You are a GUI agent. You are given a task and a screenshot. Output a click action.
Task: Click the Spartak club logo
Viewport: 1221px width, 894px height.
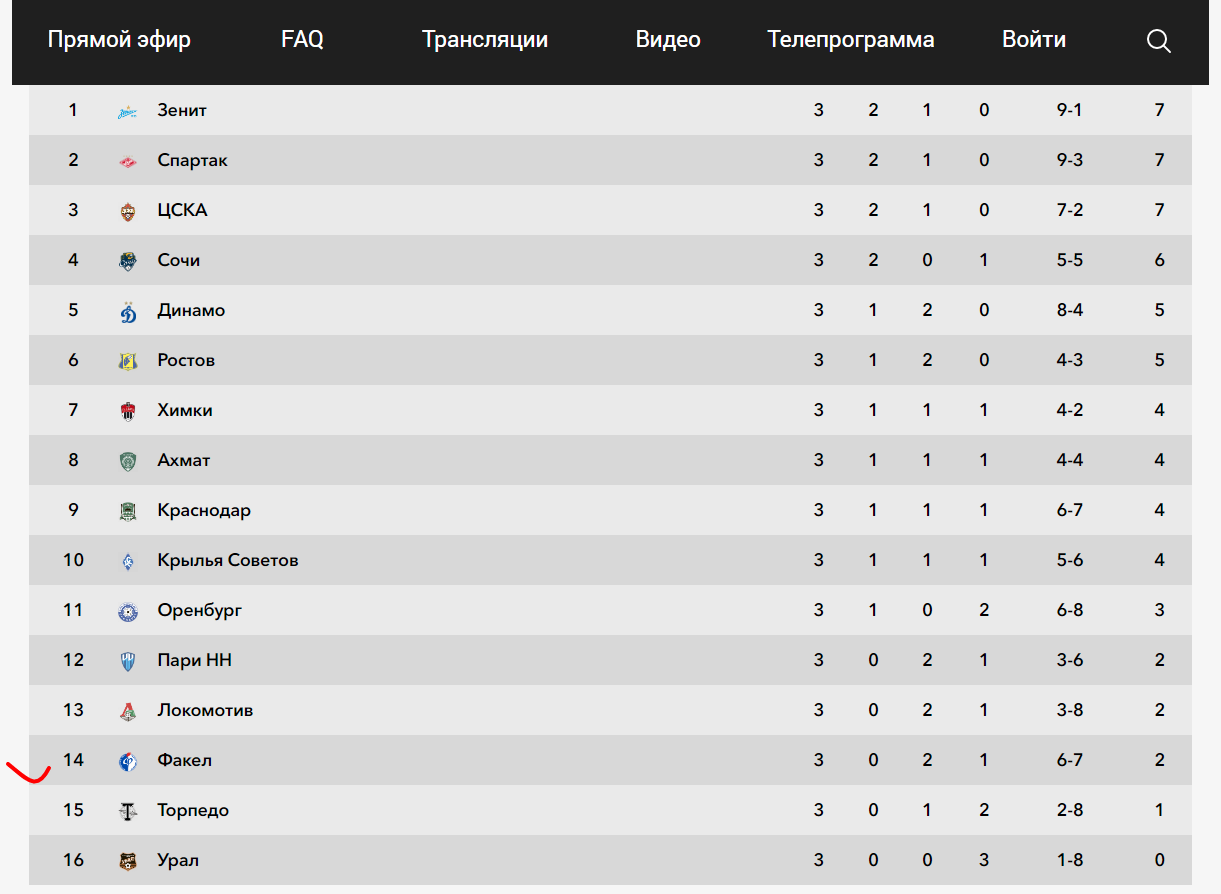[127, 161]
